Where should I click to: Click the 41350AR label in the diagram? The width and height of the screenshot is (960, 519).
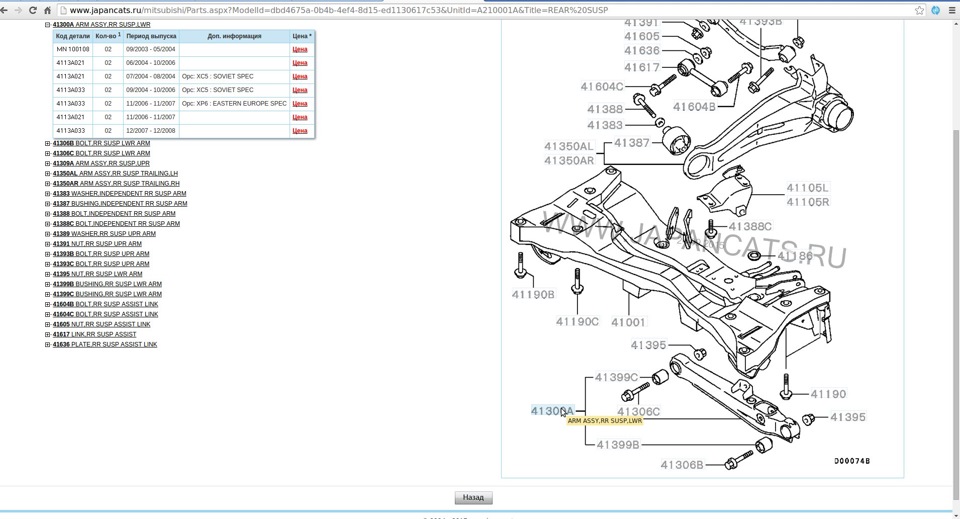(x=569, y=160)
